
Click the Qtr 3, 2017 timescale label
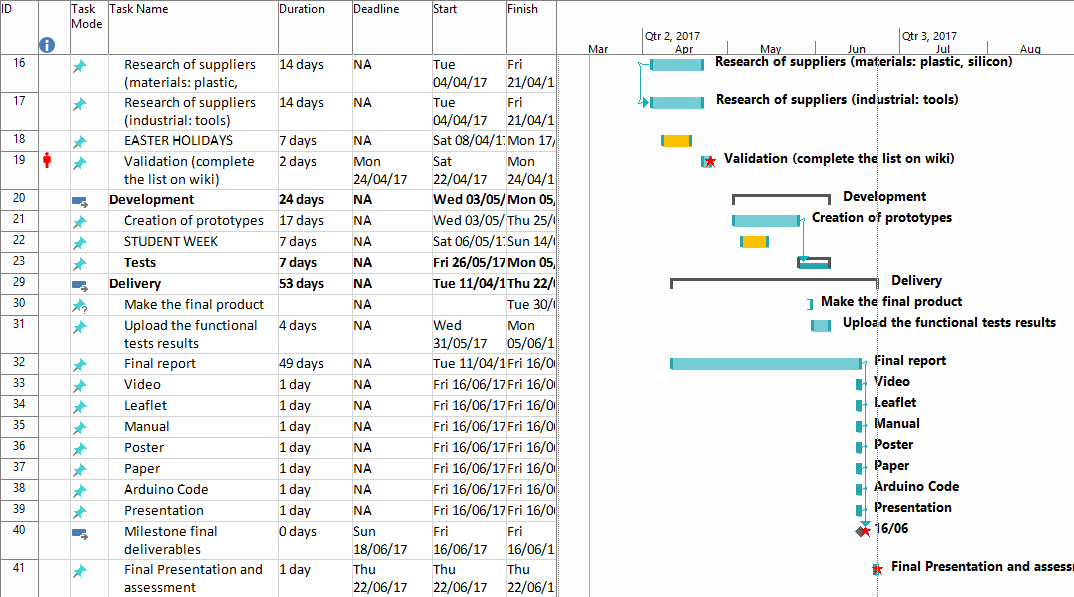[x=929, y=36]
